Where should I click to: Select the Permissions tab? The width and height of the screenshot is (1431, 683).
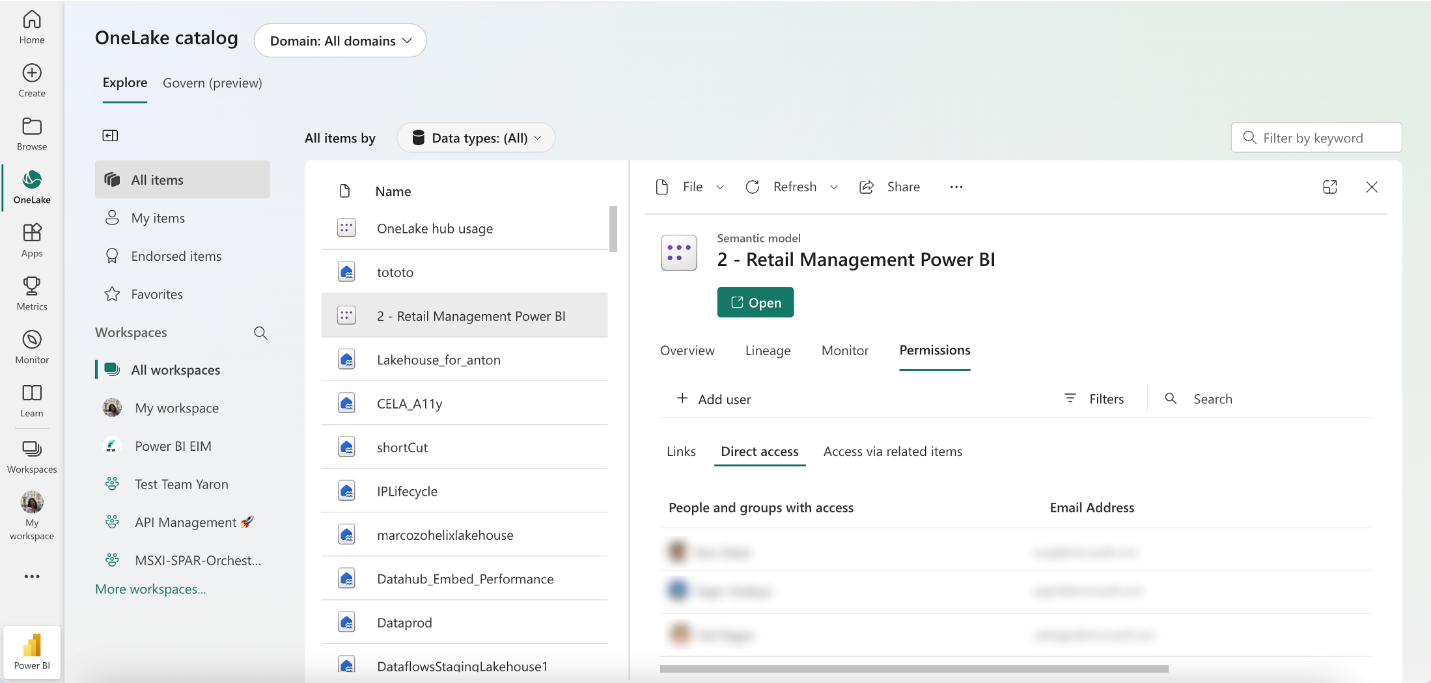[x=935, y=350]
